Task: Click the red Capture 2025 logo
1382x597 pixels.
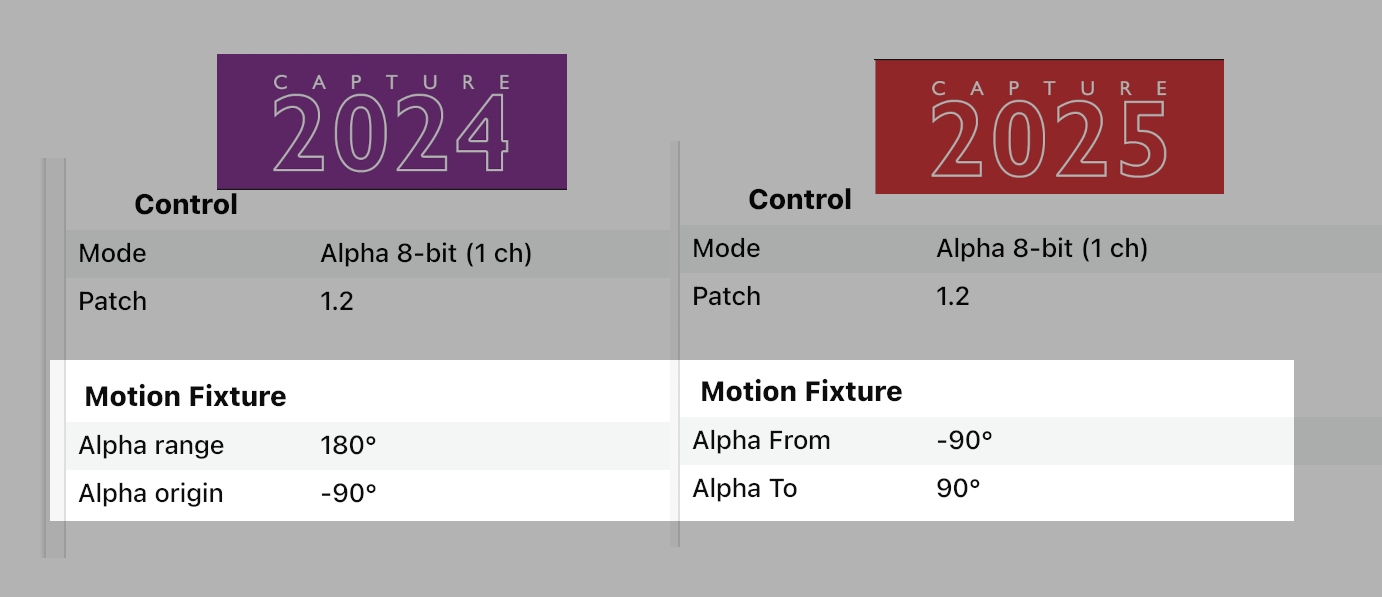Action: pyautogui.click(x=1049, y=126)
